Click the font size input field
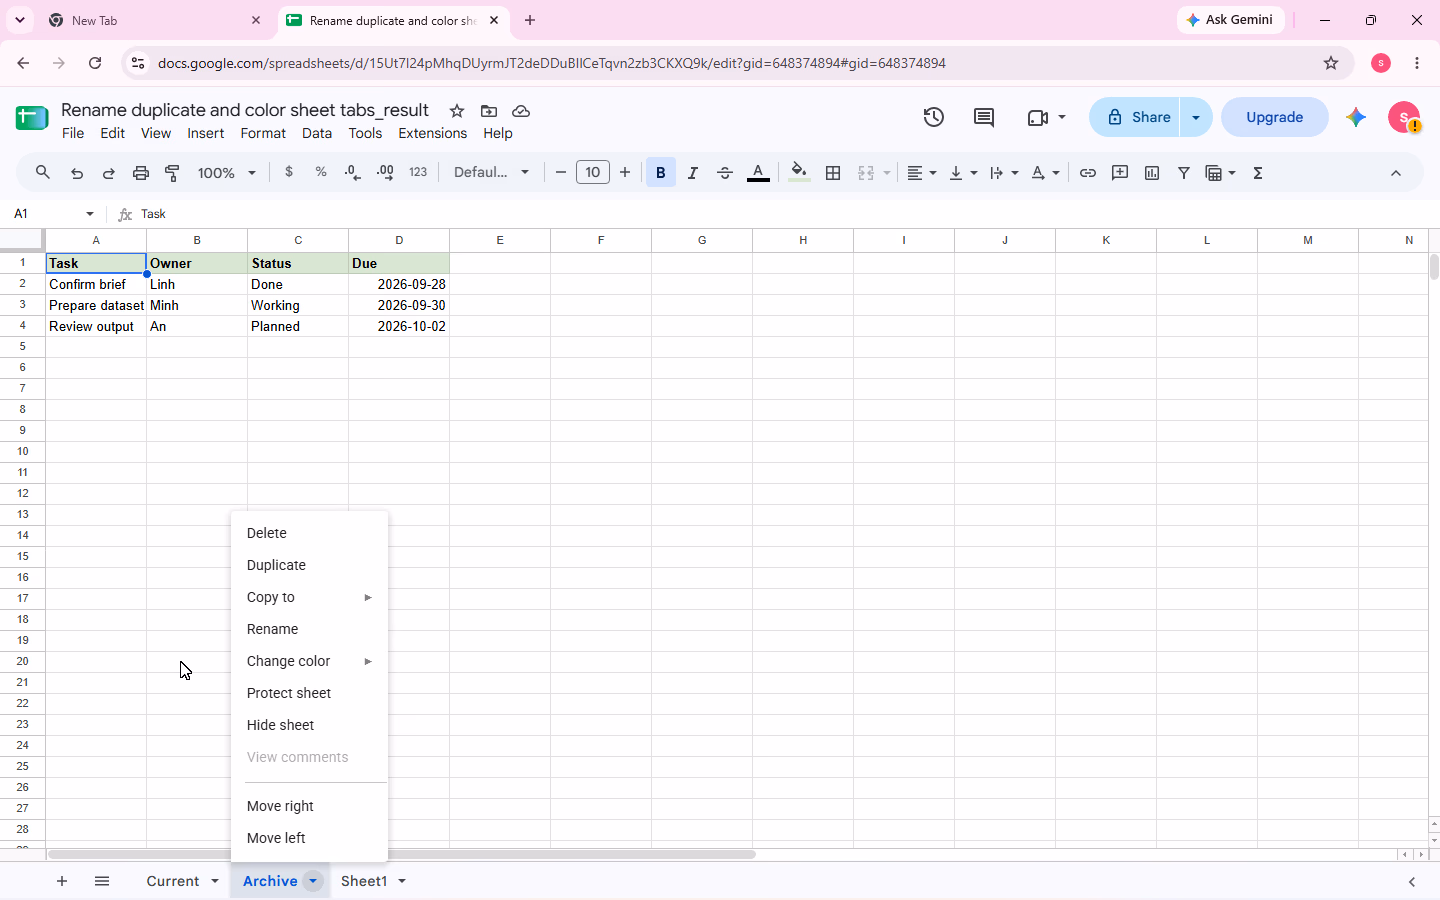Image resolution: width=1440 pixels, height=900 pixels. coord(593,173)
